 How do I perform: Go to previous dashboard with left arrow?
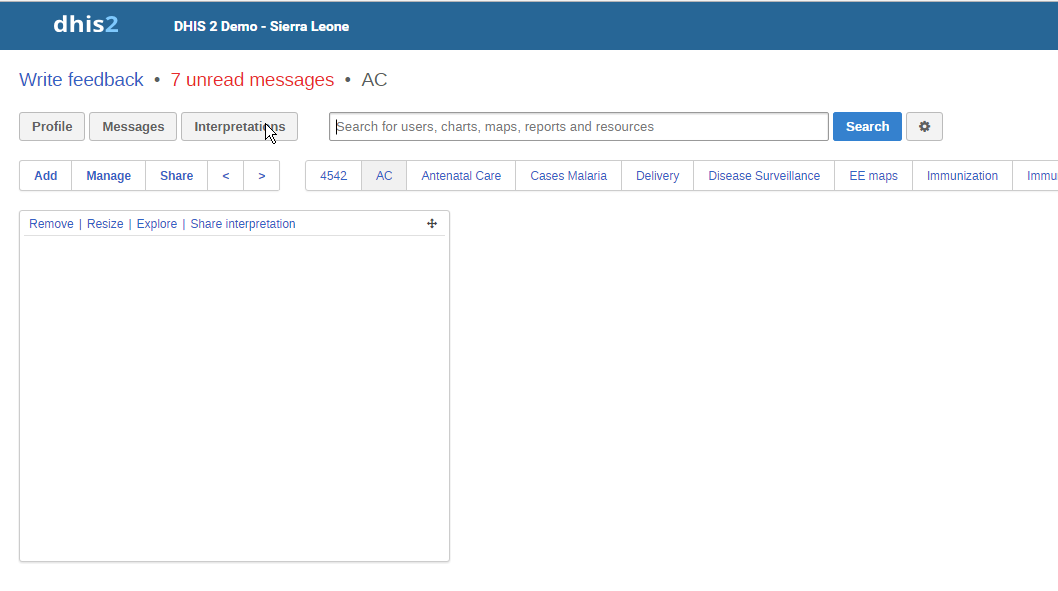(226, 176)
